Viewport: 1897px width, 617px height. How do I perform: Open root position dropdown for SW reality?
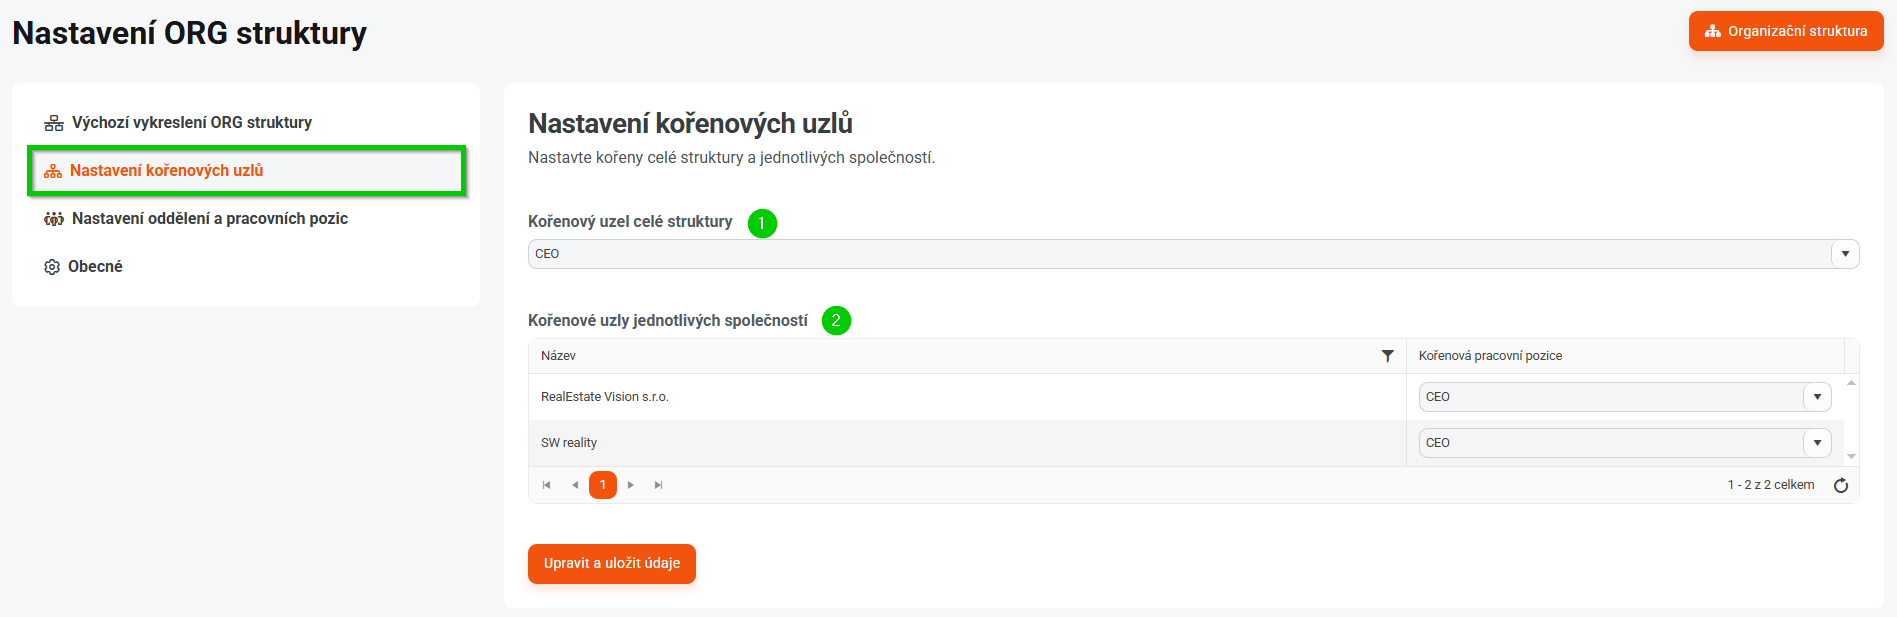click(1817, 443)
